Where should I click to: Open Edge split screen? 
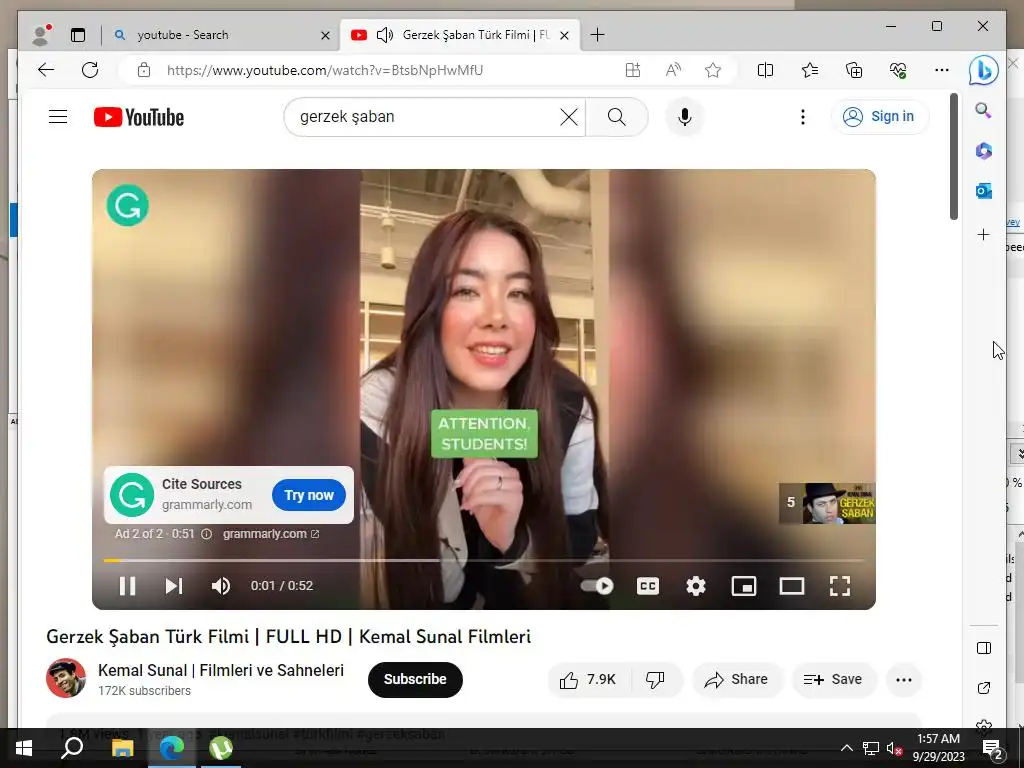(x=765, y=70)
